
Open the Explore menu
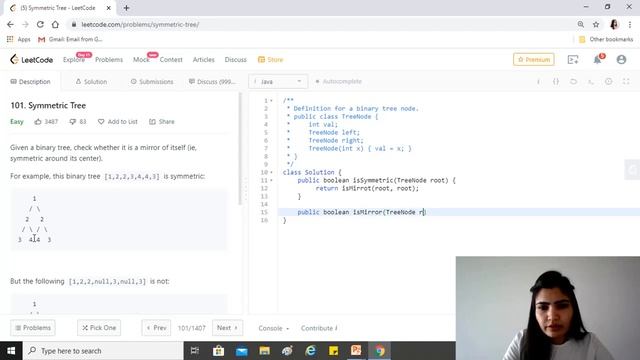[74, 60]
